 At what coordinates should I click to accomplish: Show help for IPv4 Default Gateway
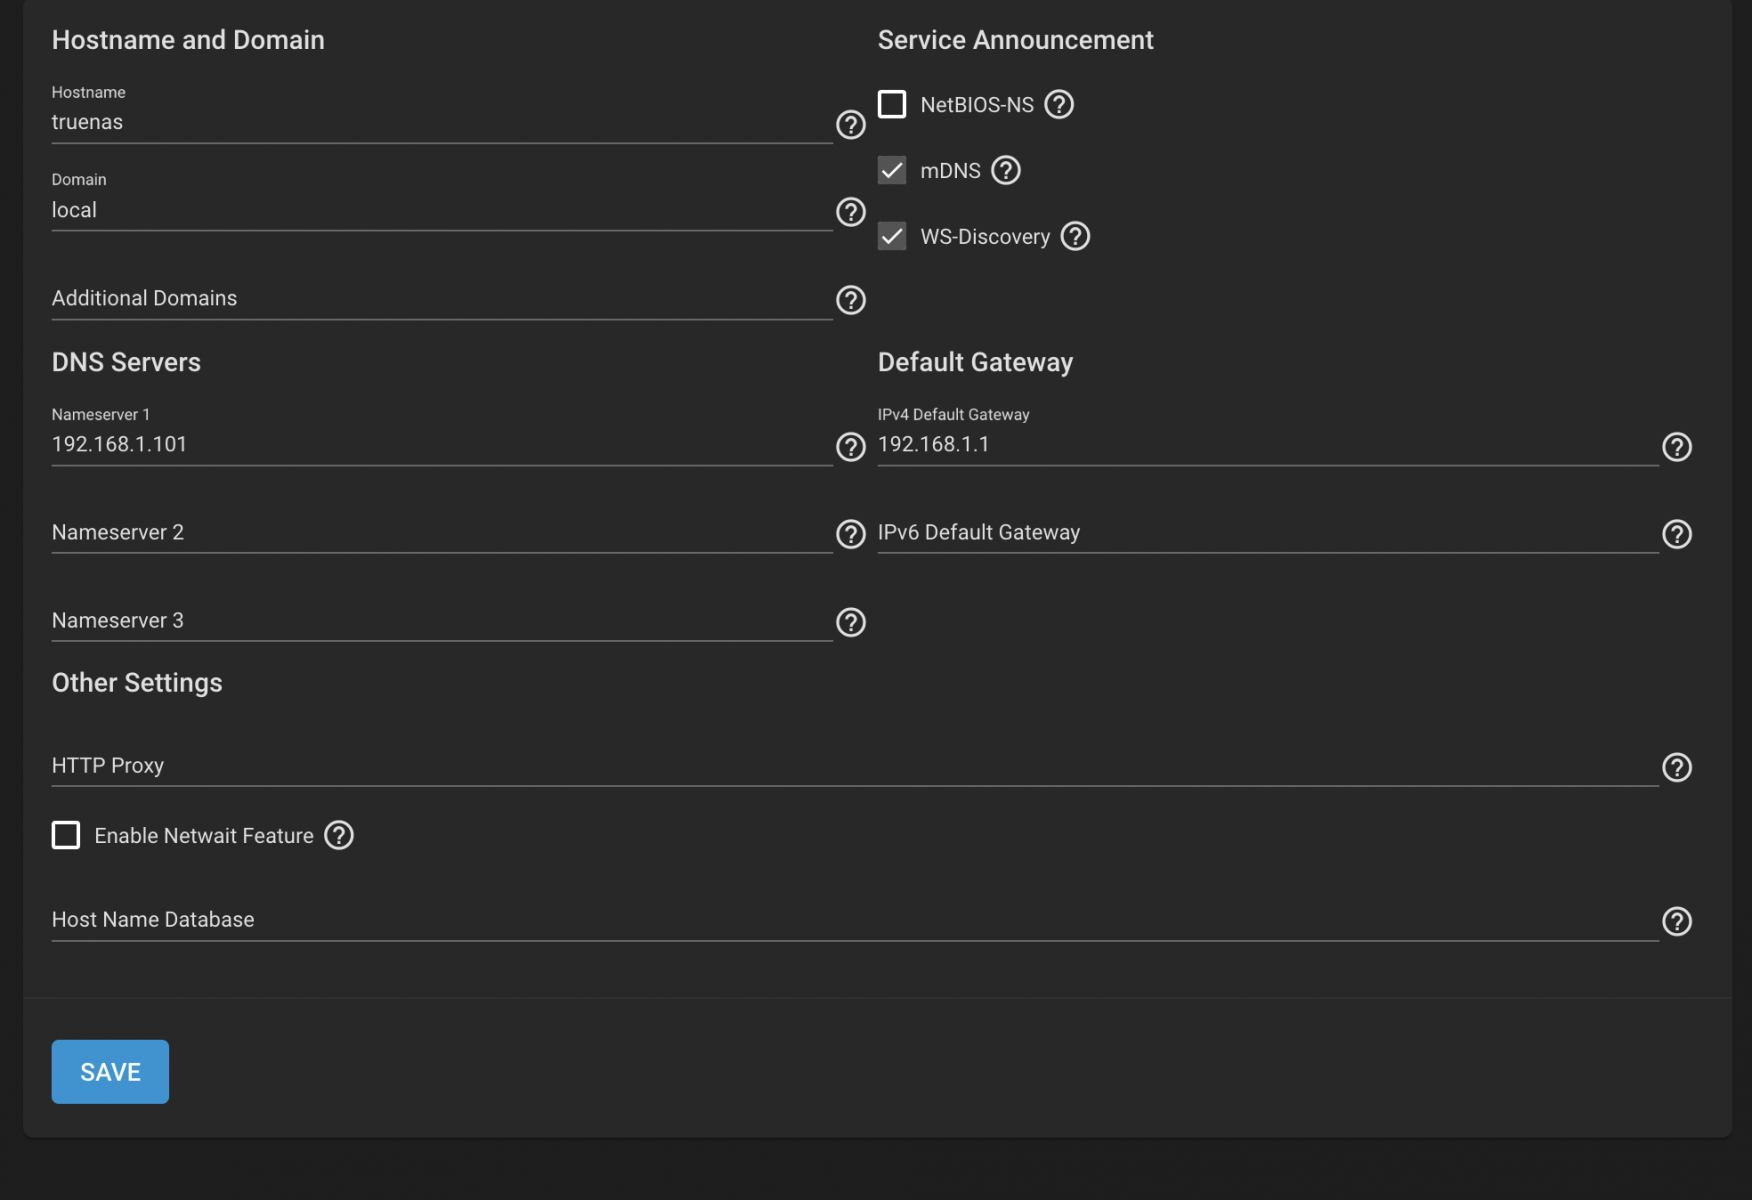(1676, 447)
